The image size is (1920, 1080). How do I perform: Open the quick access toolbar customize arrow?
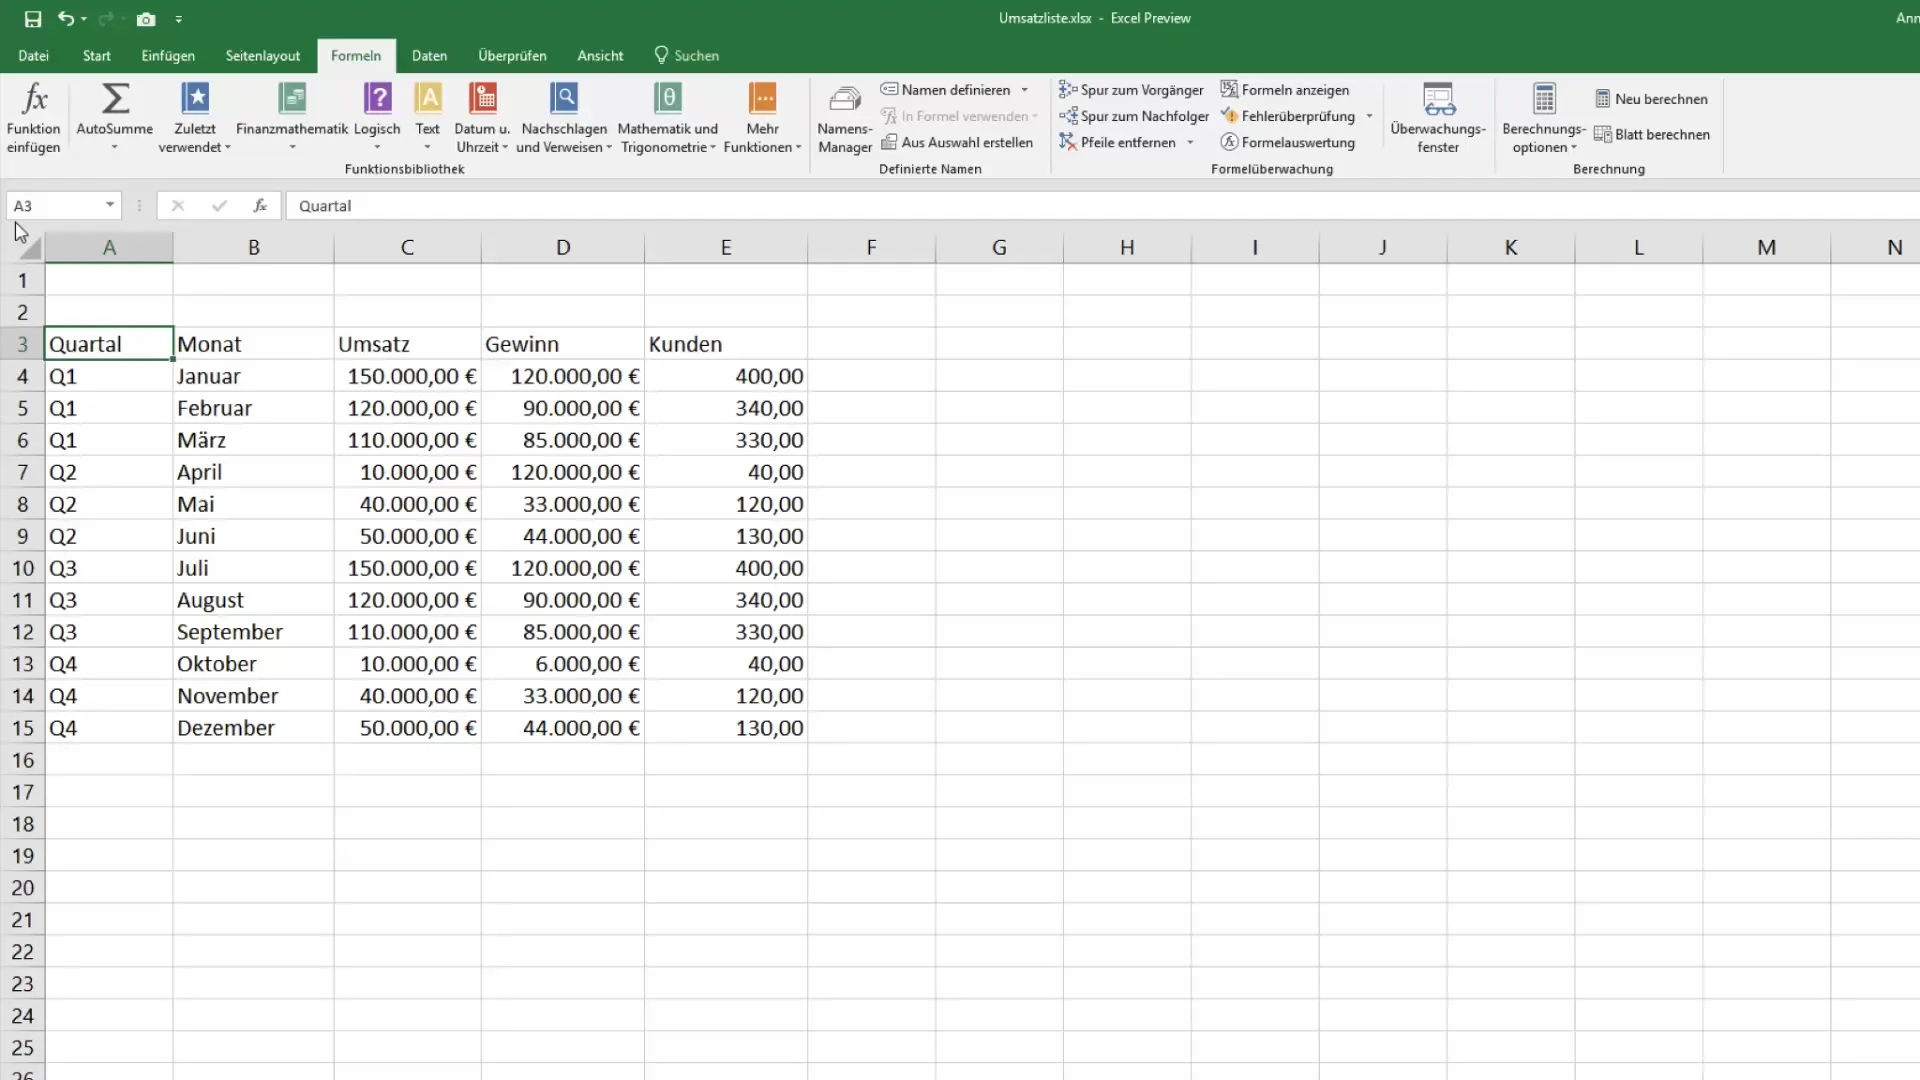(x=178, y=19)
